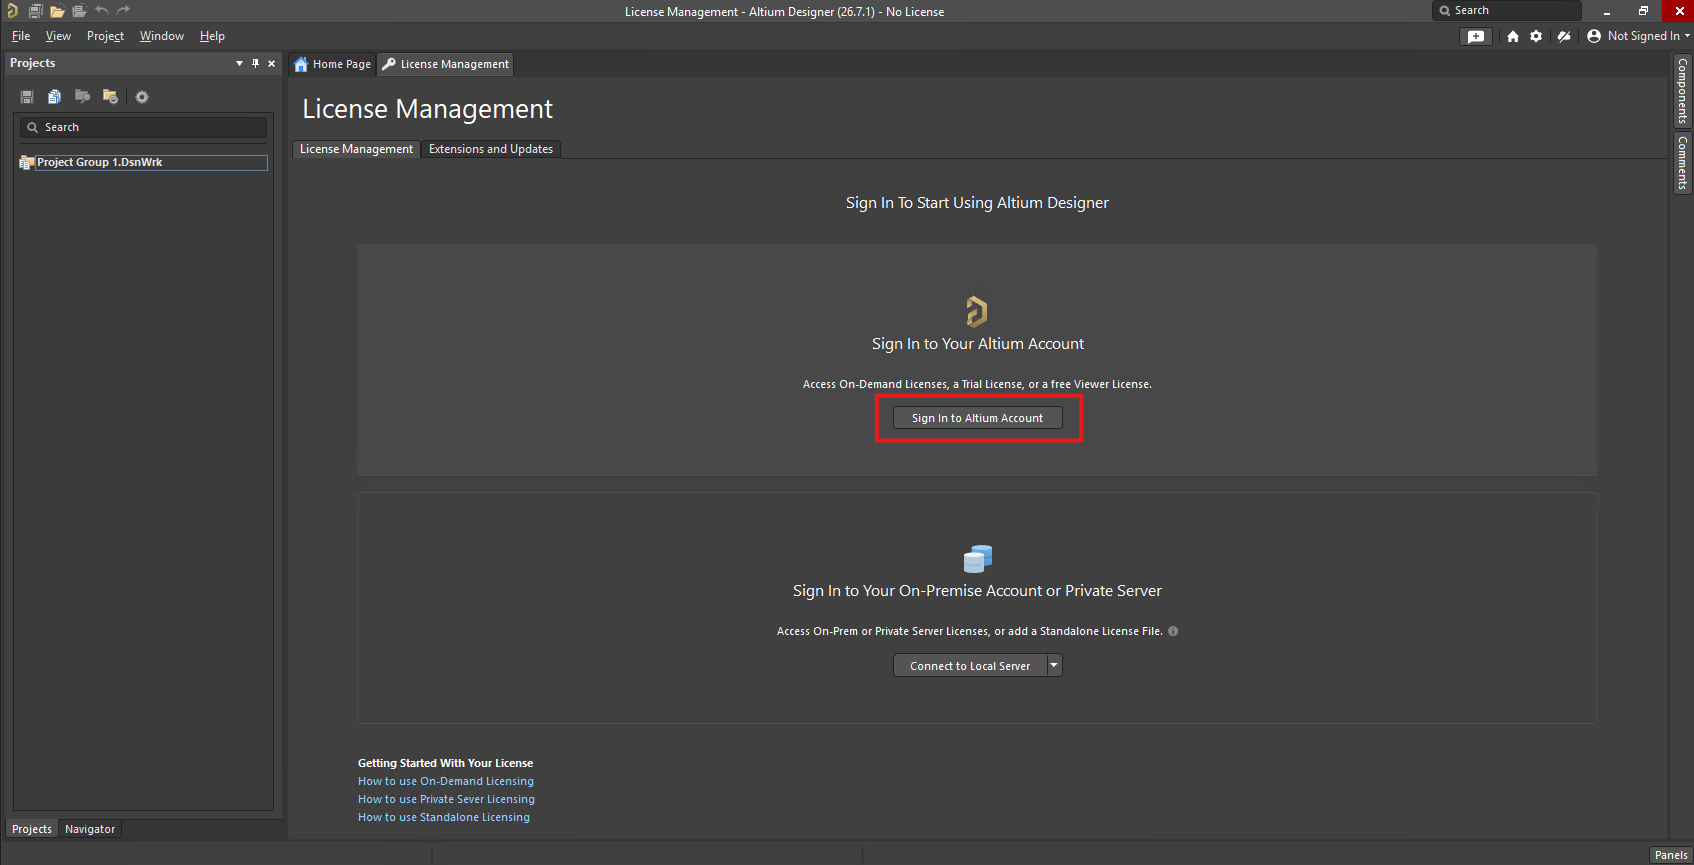Click Sign In to Altium Account button
Screen dimensions: 1694x865
[977, 418]
